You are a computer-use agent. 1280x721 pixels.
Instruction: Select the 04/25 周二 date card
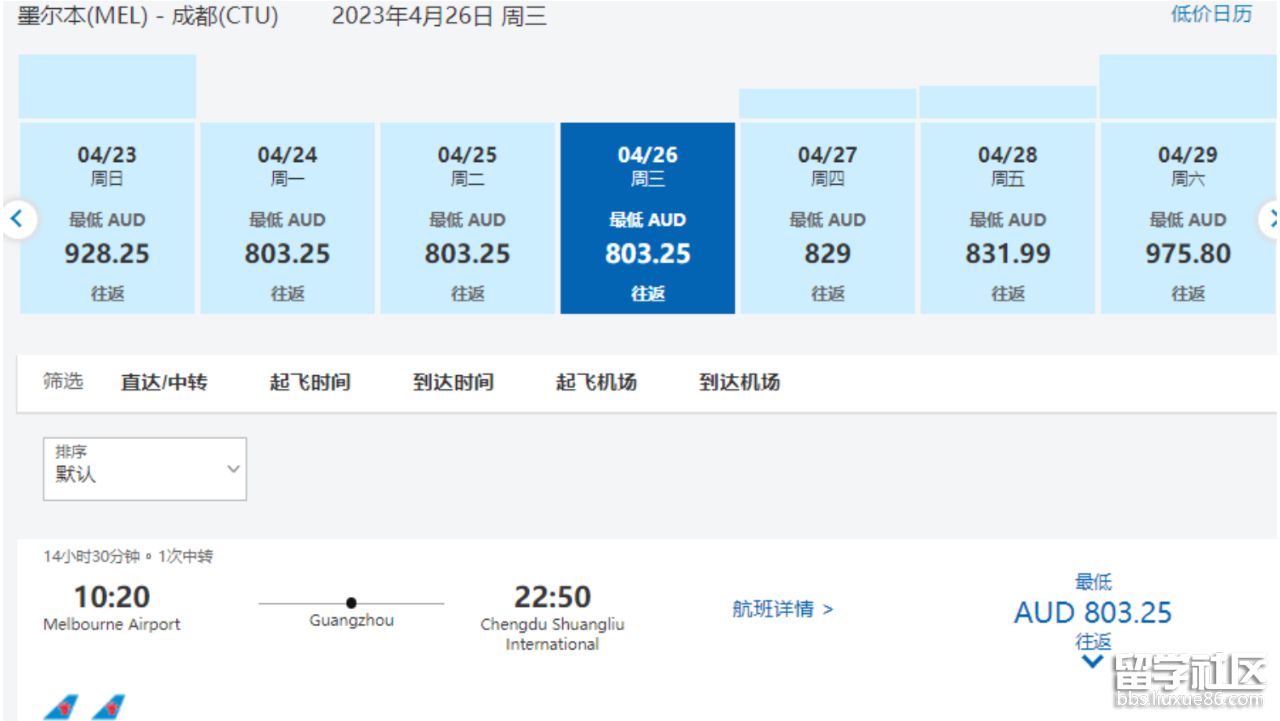point(467,218)
